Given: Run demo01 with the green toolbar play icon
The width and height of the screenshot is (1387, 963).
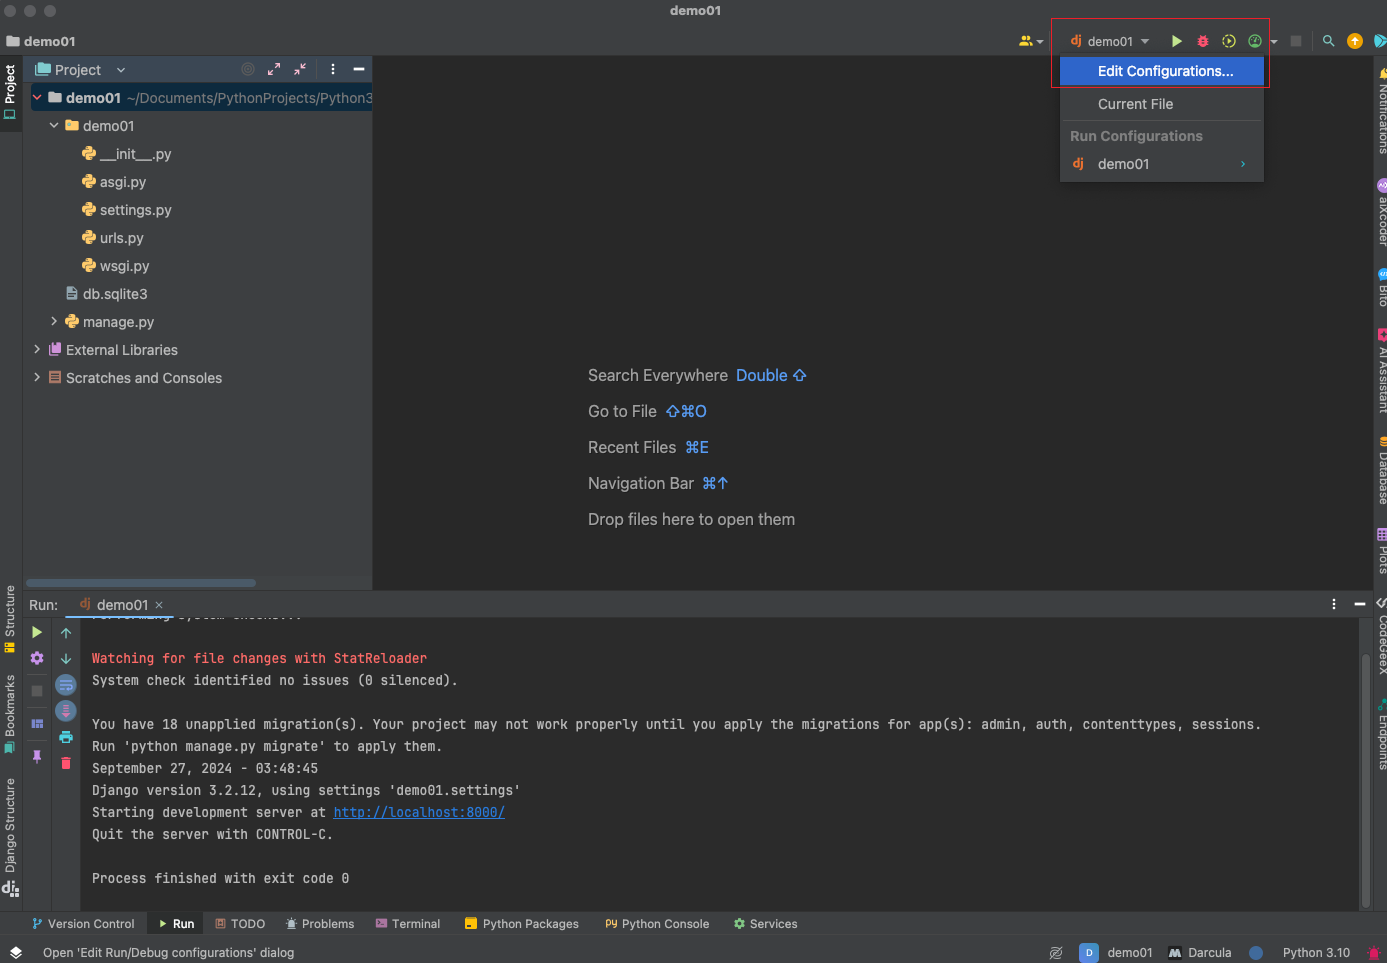Looking at the screenshot, I should coord(1177,41).
